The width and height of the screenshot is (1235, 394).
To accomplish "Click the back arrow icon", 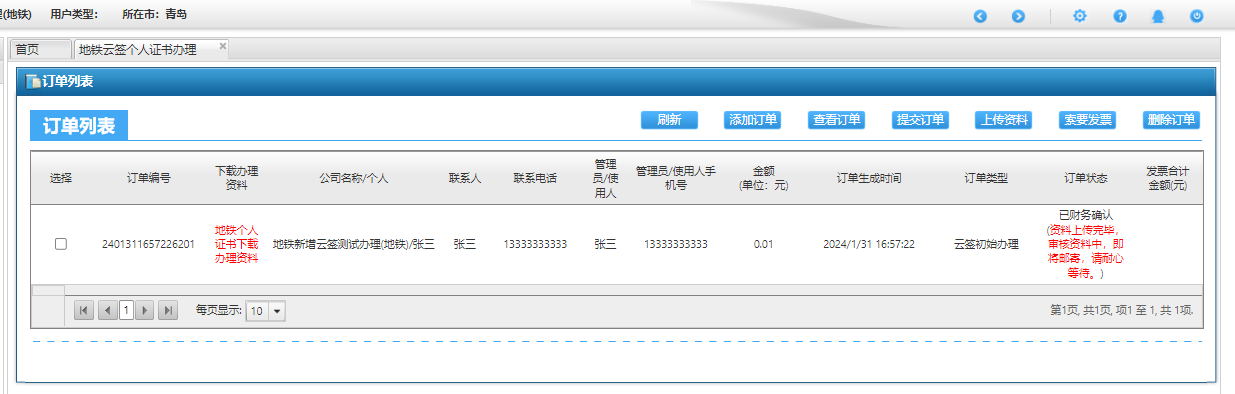I will point(980,16).
